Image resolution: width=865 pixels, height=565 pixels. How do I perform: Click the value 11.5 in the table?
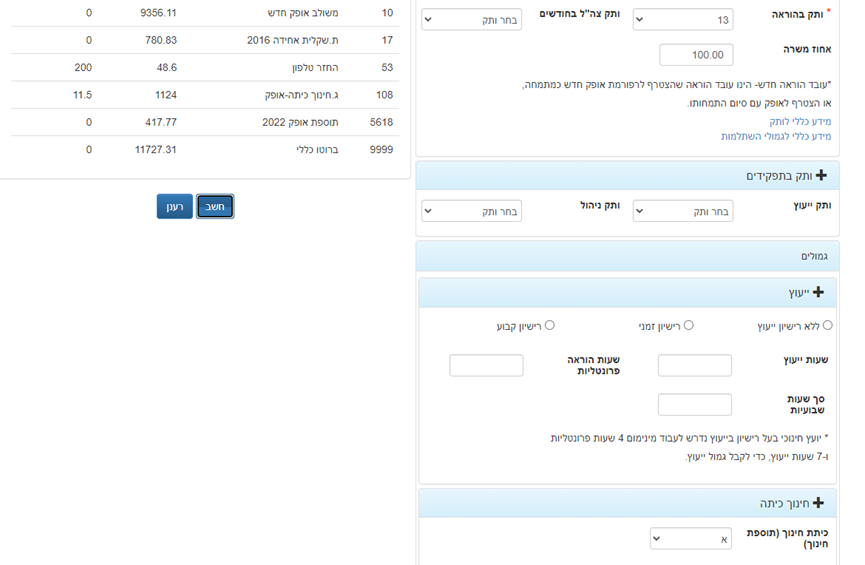(82, 95)
